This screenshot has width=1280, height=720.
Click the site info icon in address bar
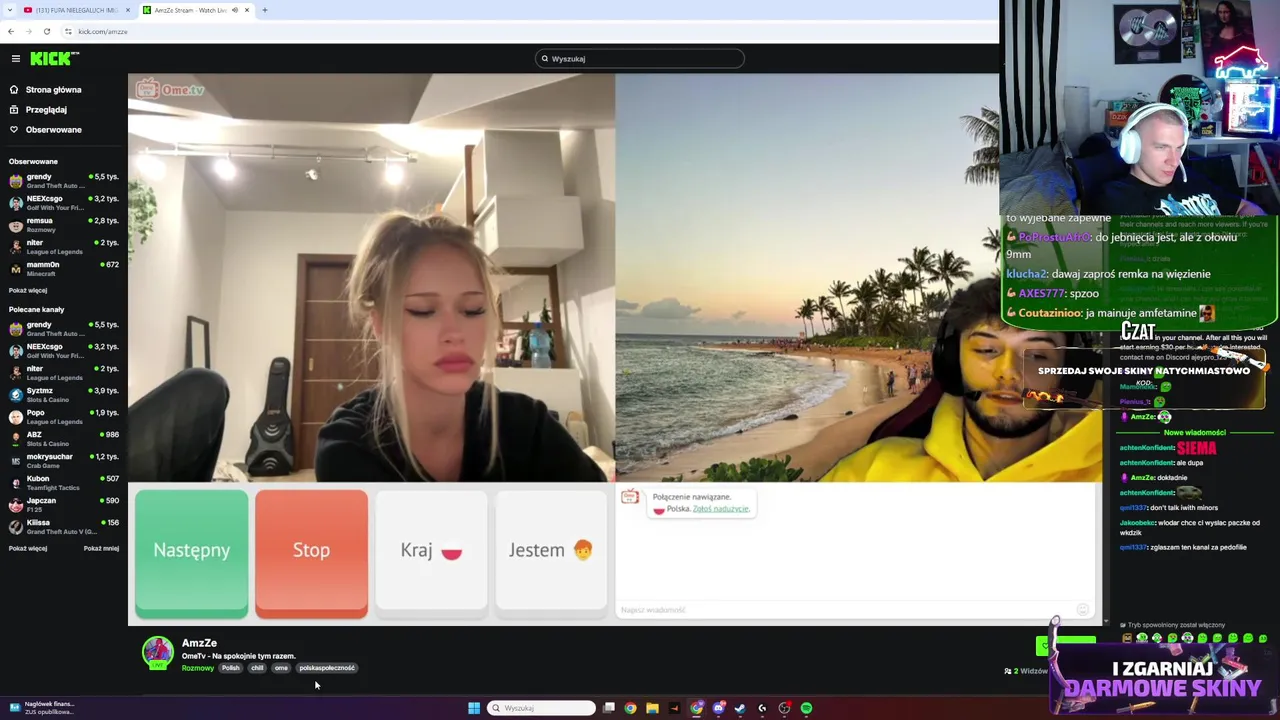coord(68,31)
